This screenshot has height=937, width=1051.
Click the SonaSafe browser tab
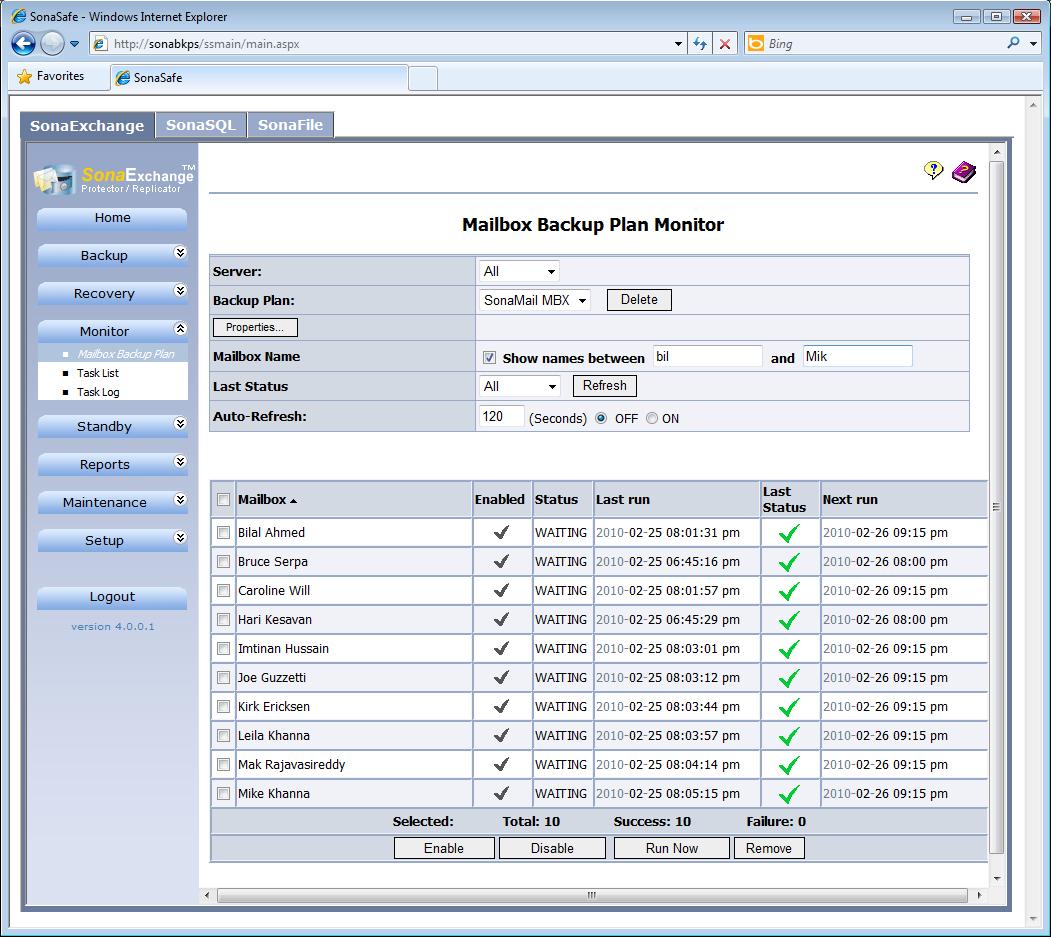tap(259, 78)
